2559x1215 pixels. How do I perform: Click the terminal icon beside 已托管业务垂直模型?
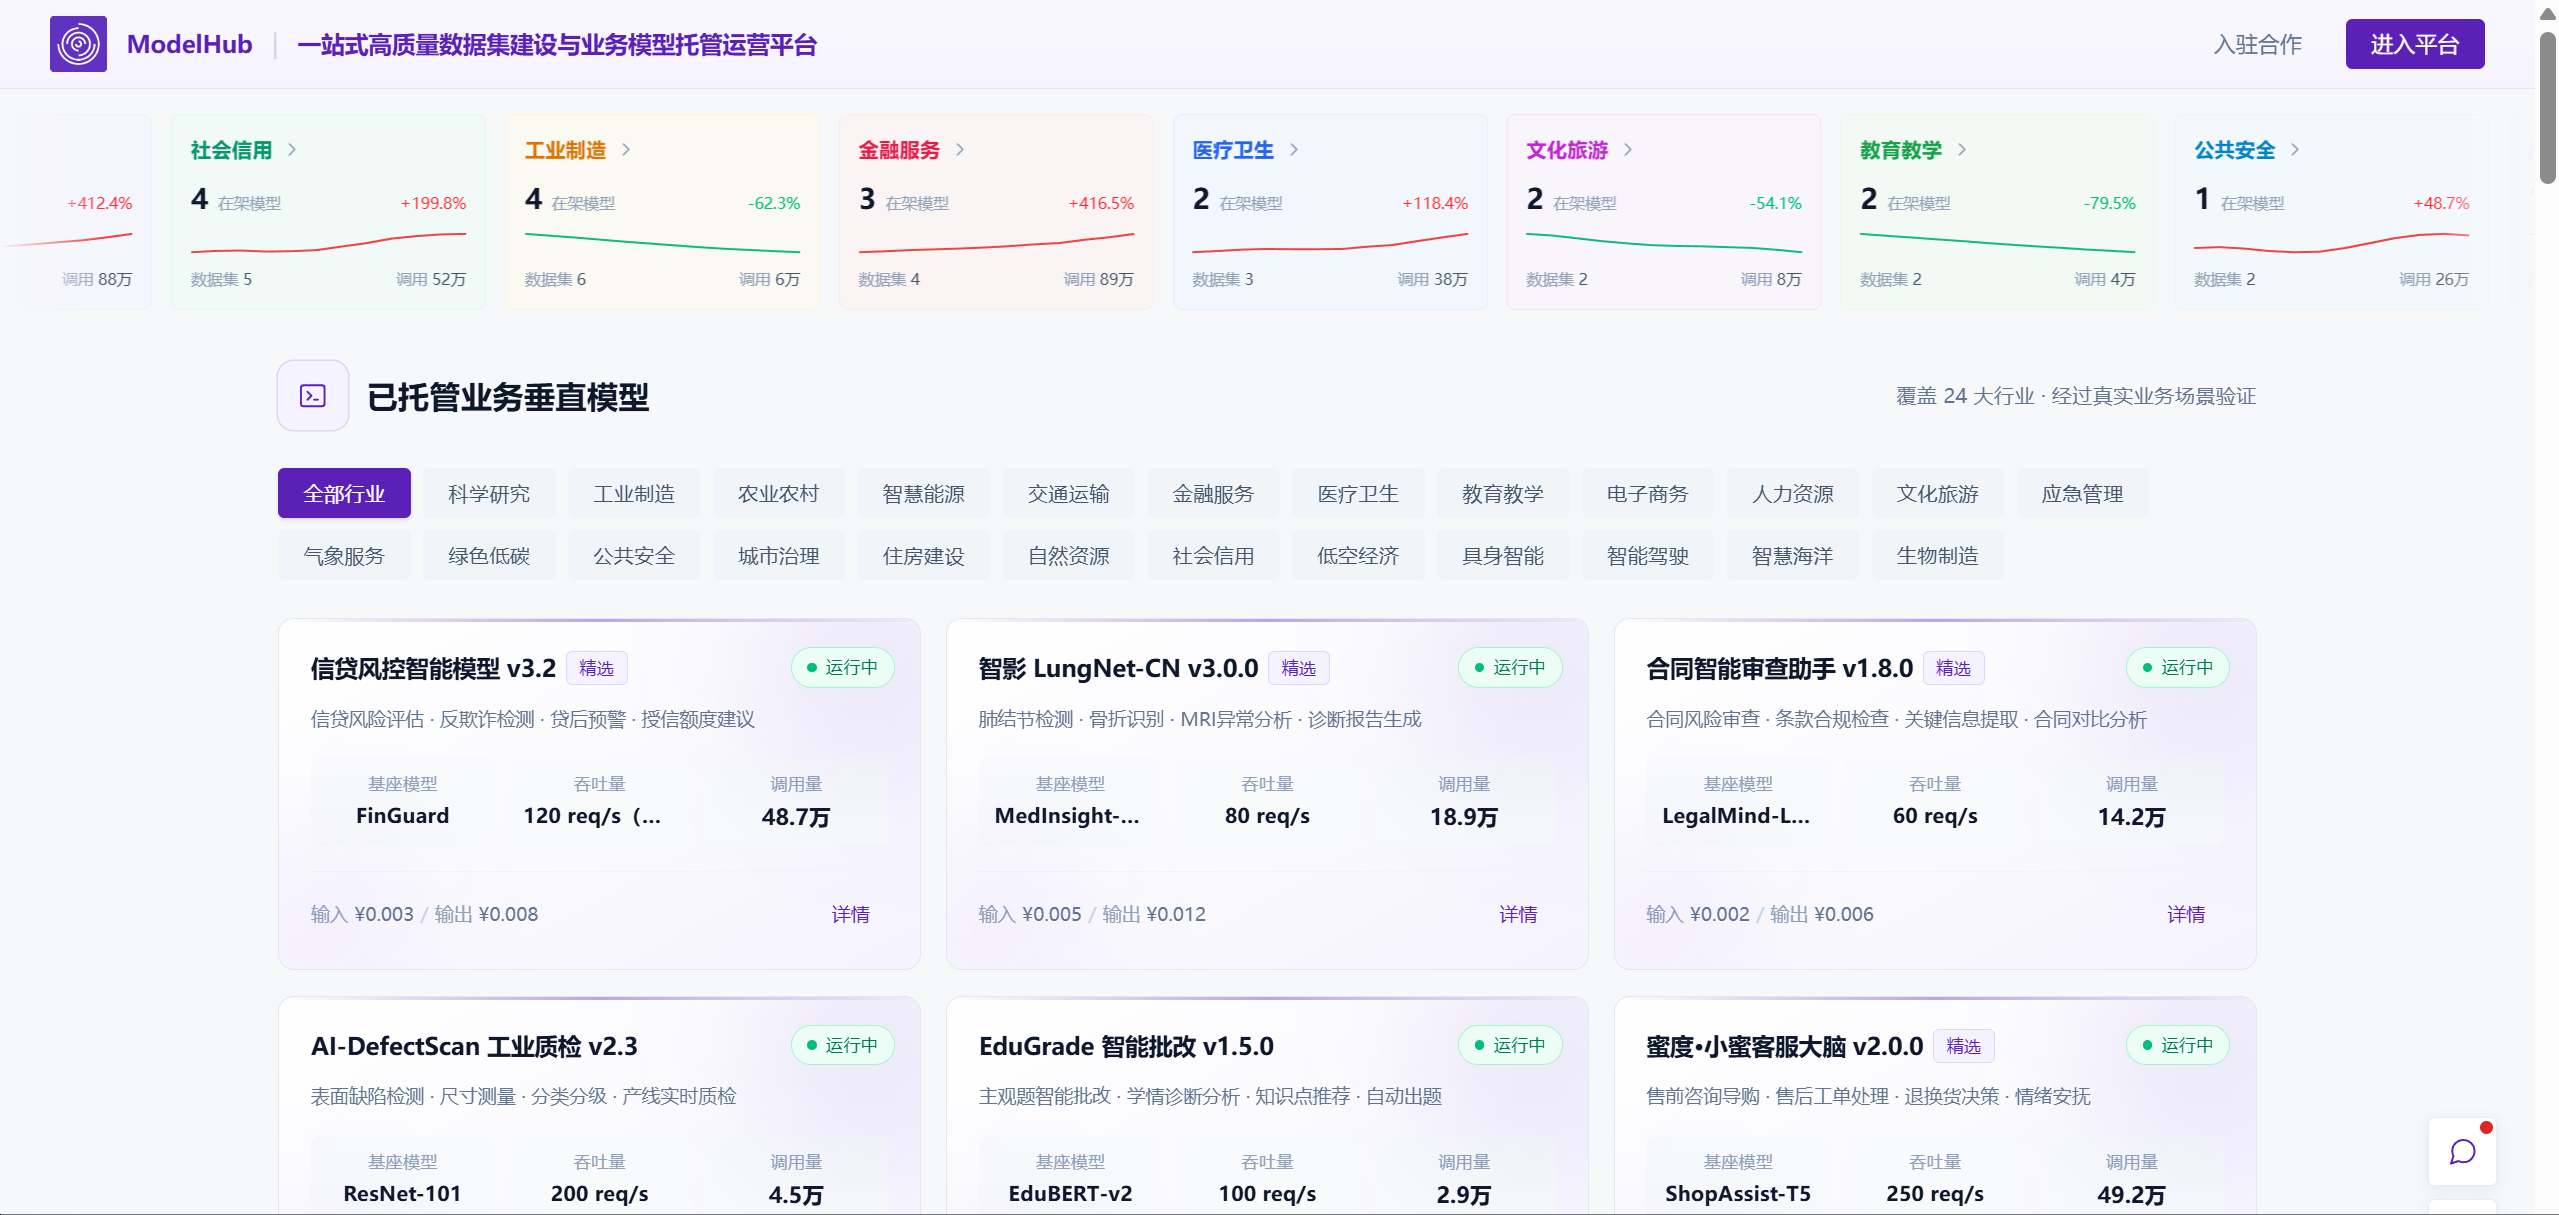click(x=313, y=396)
